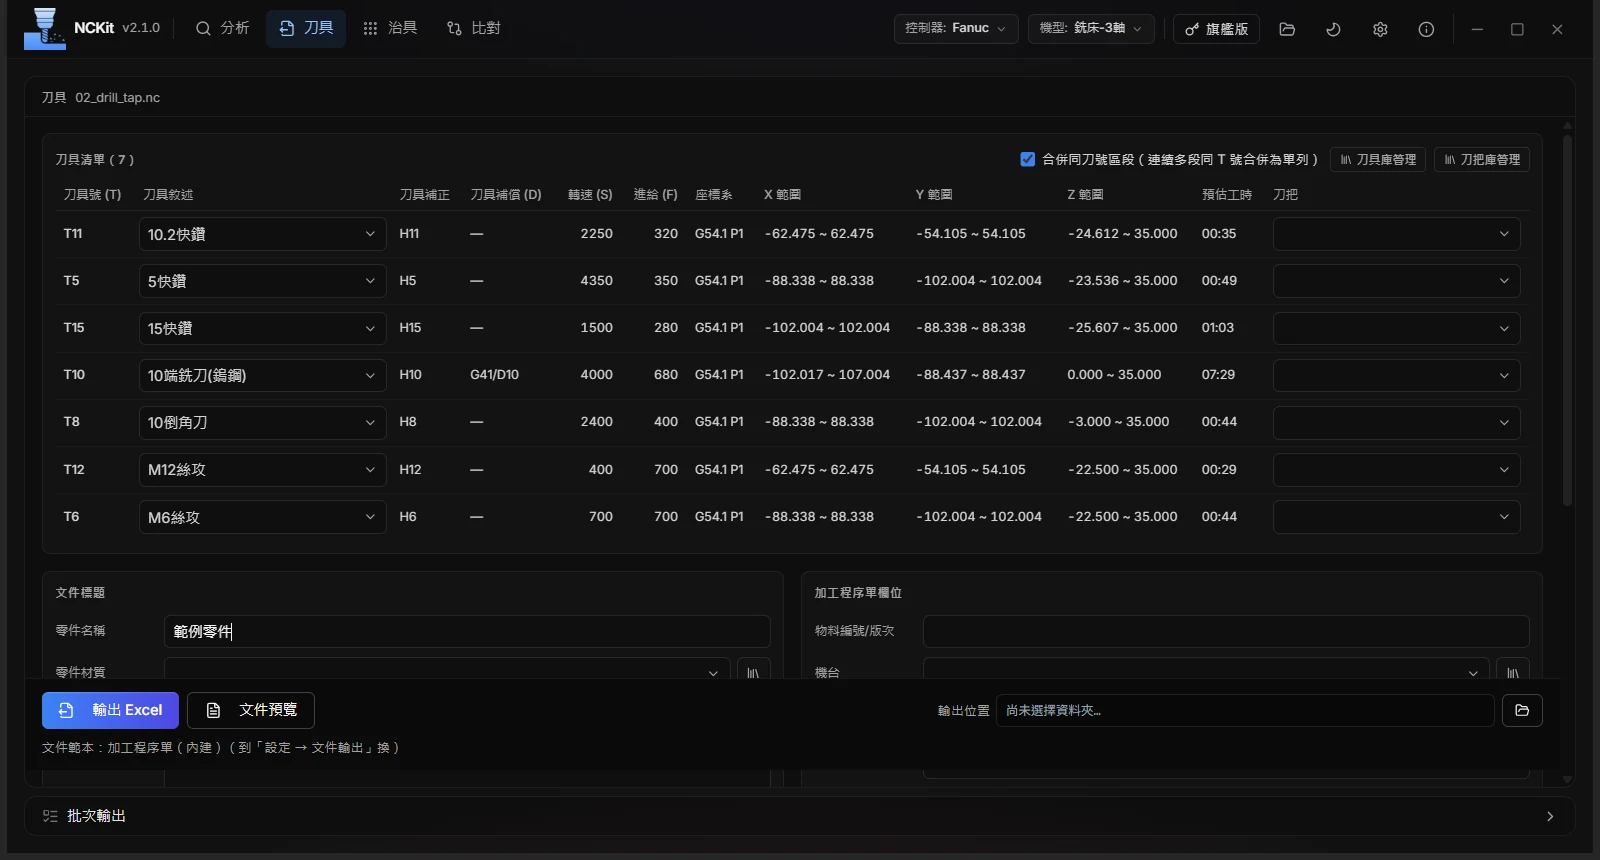
Task: Open the 零件材質 dropdown
Action: pos(447,672)
